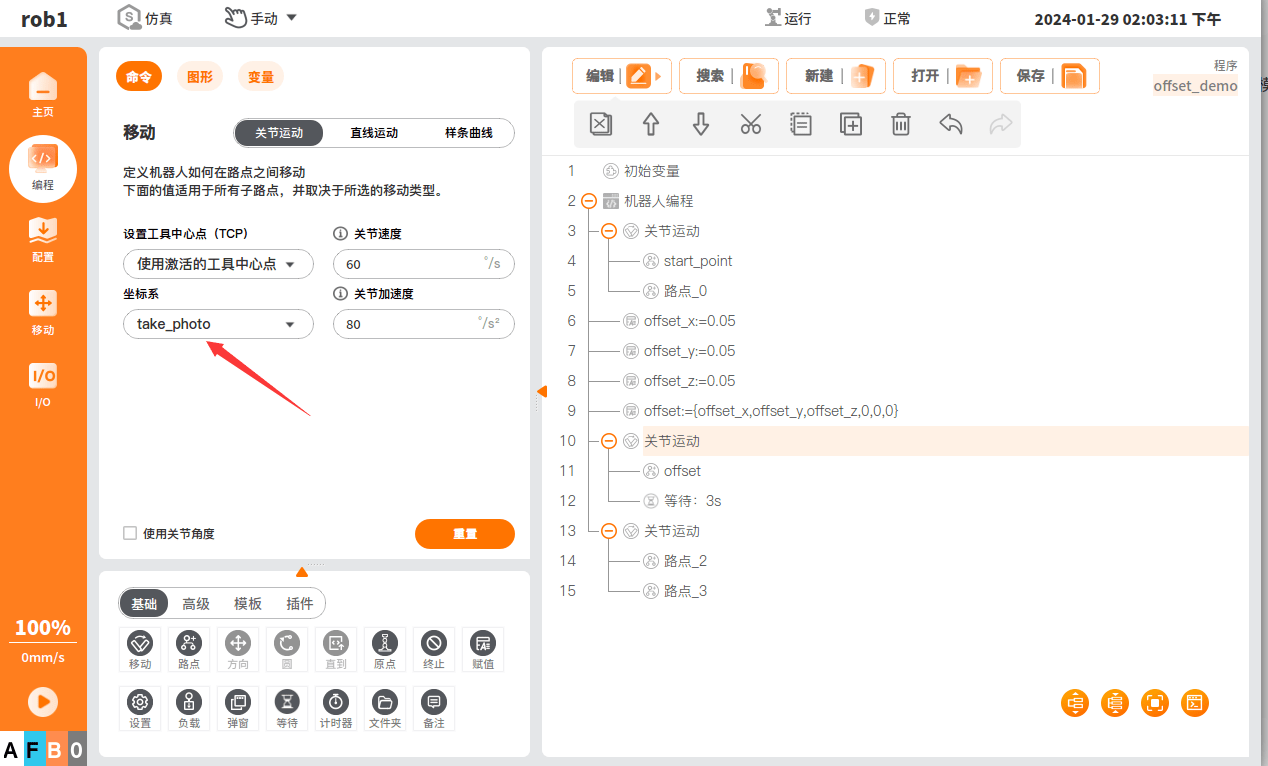Add an assignment (赋值) command icon
Screen dimensions: 1268x766
click(x=483, y=649)
